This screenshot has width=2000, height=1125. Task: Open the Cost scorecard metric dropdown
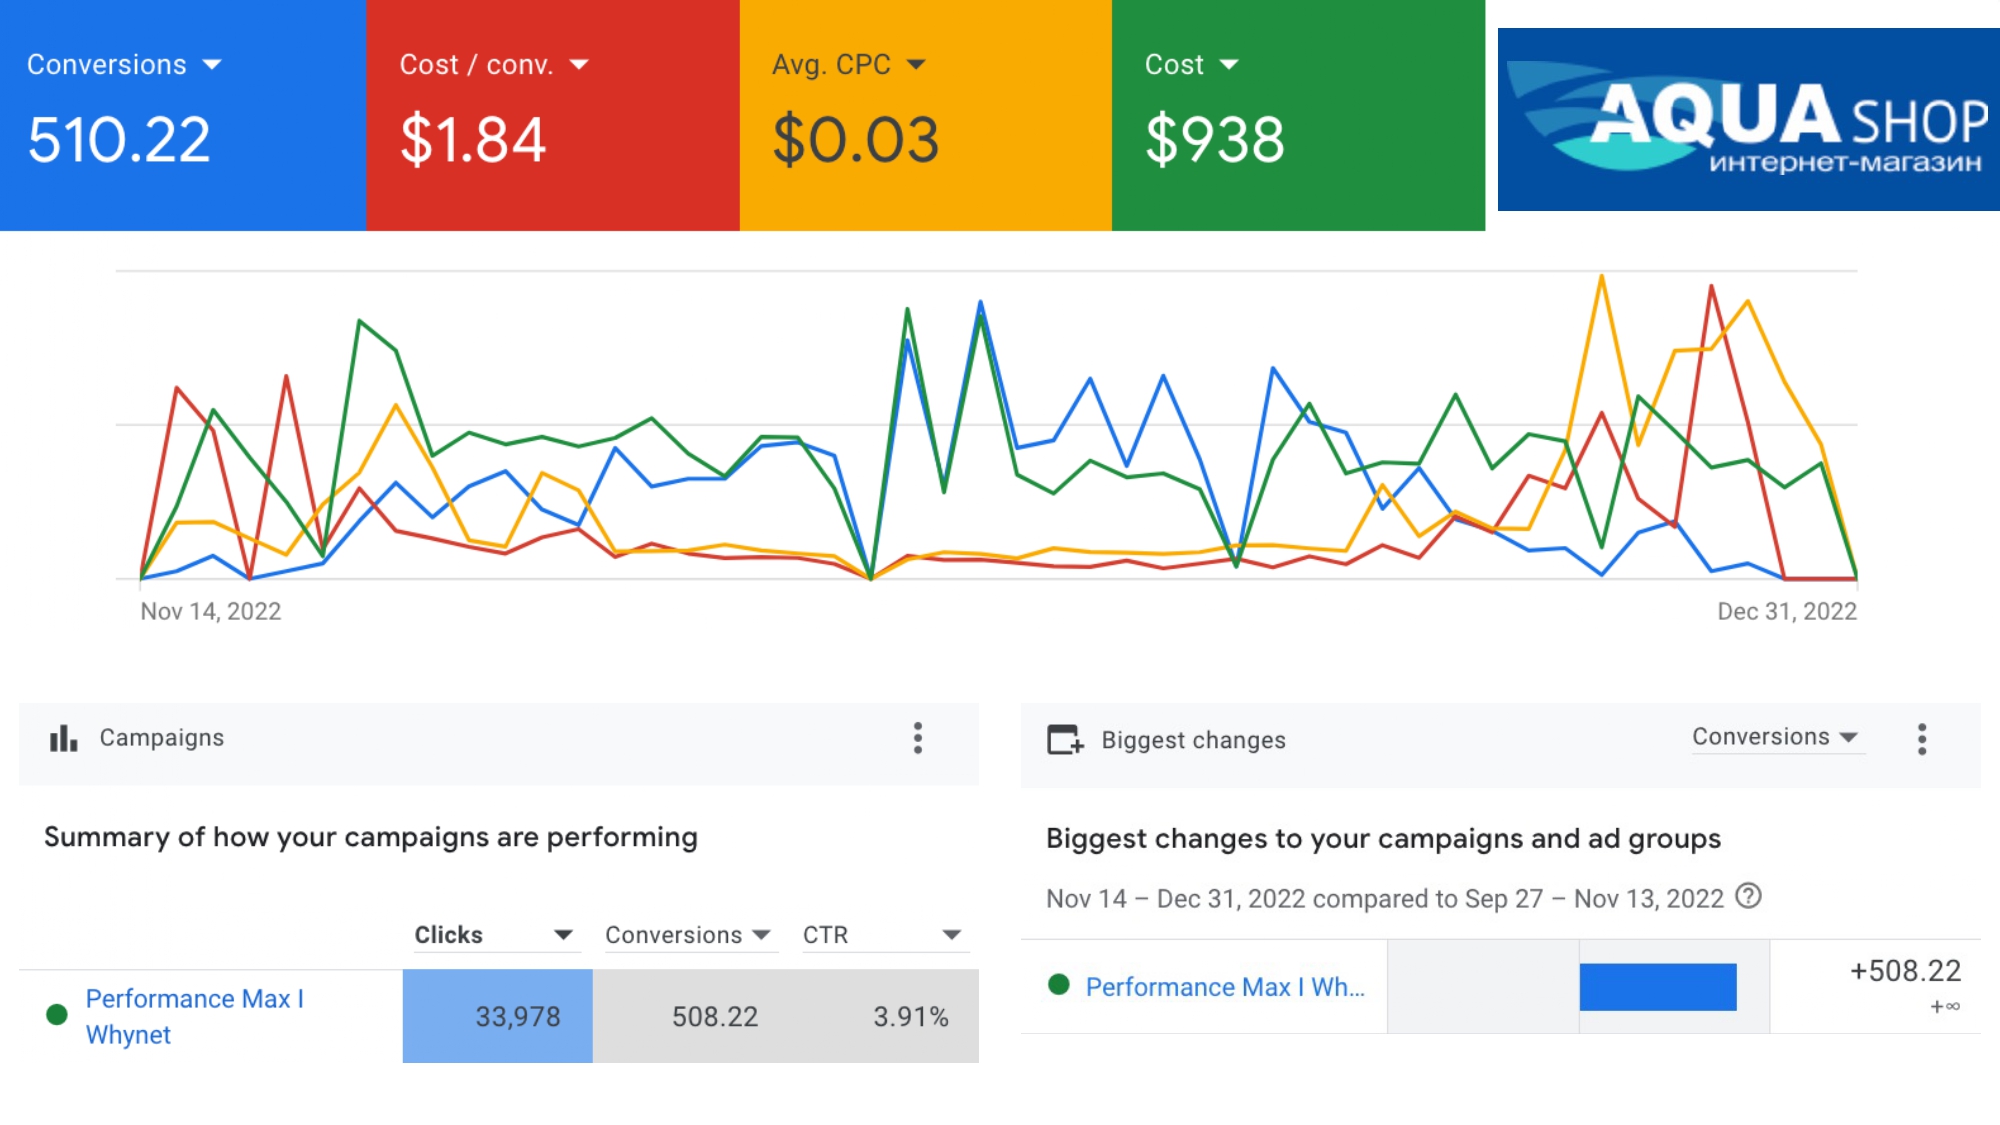click(x=1229, y=65)
